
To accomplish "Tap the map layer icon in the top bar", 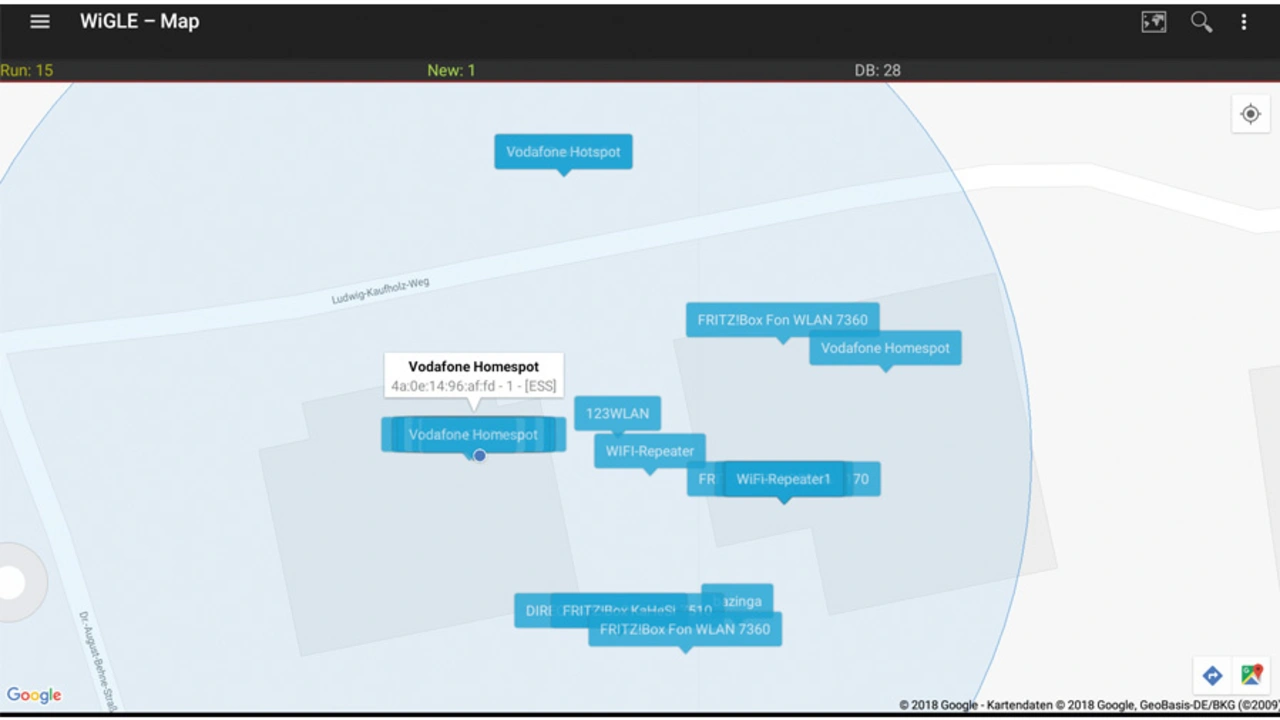I will pos(1154,22).
